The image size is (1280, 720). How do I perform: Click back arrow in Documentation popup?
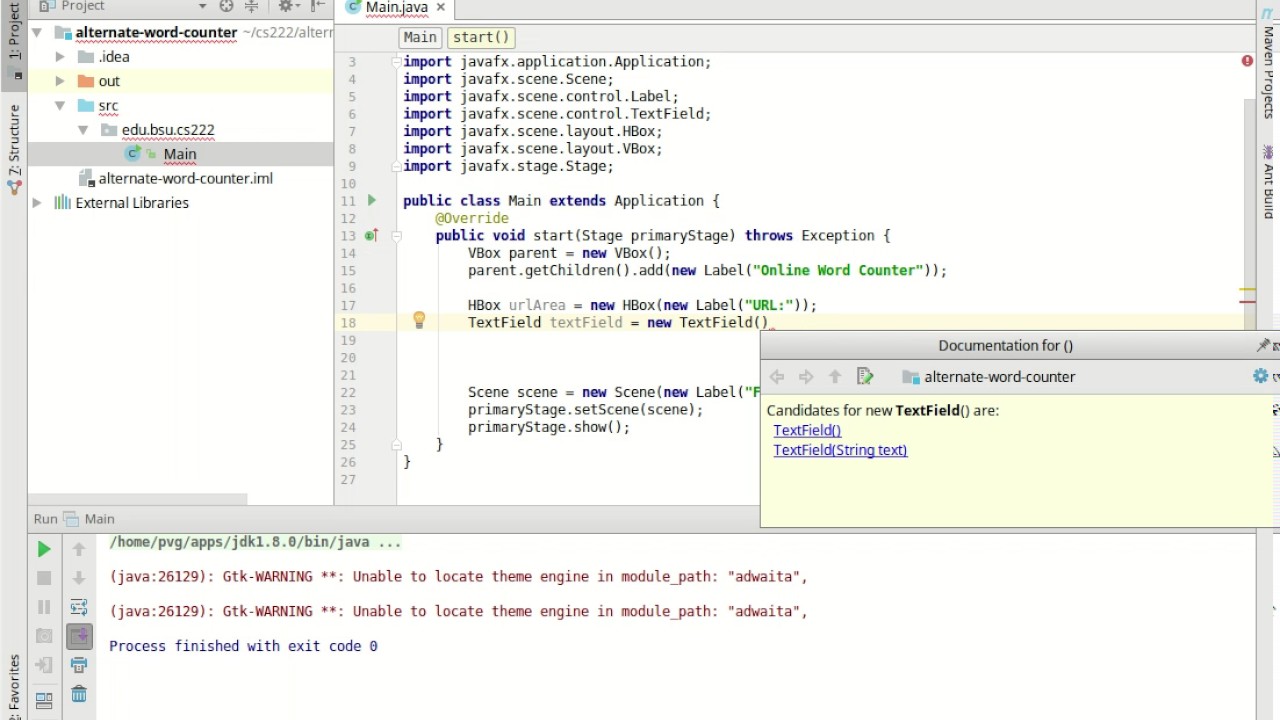tap(777, 377)
